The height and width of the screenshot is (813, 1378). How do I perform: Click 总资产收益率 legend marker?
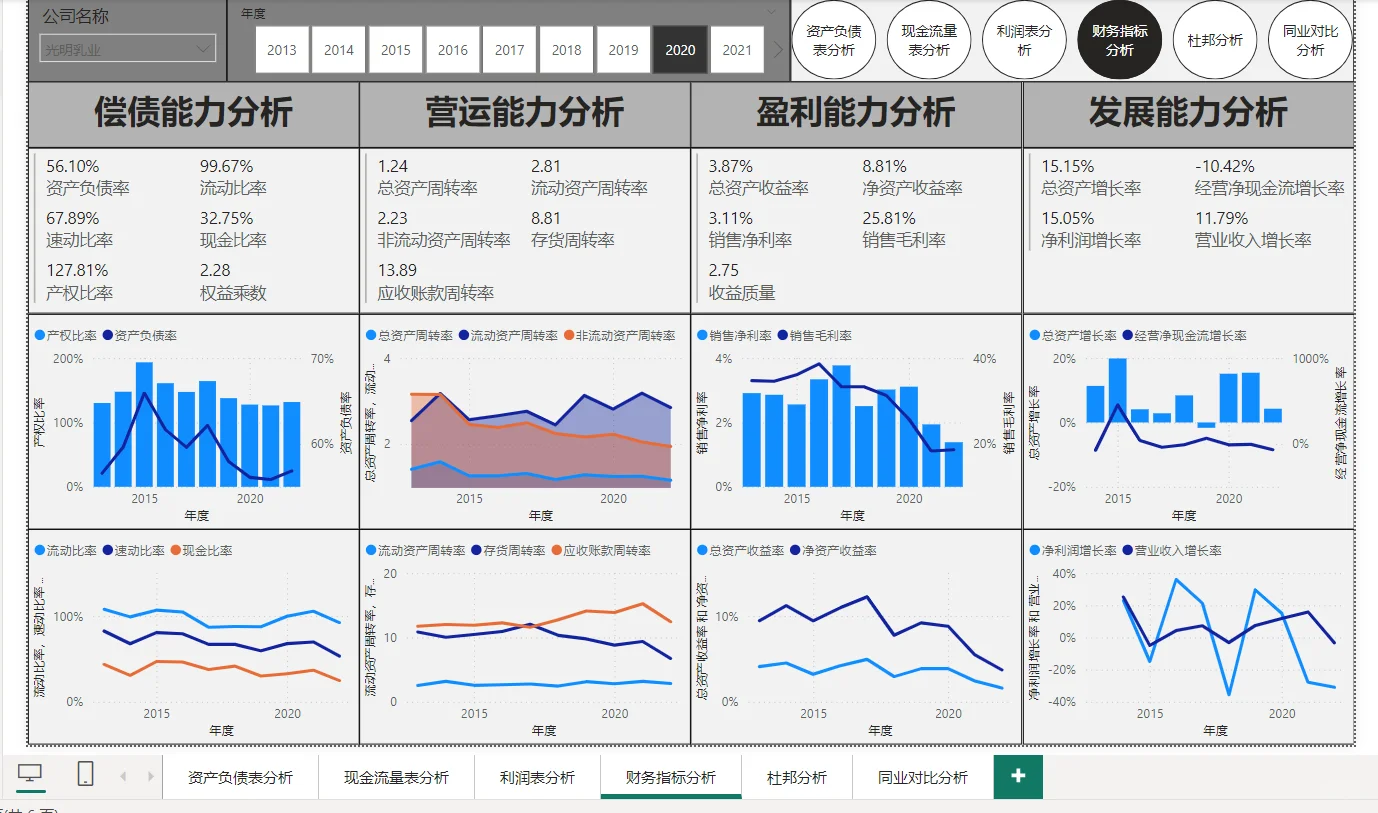pos(702,551)
